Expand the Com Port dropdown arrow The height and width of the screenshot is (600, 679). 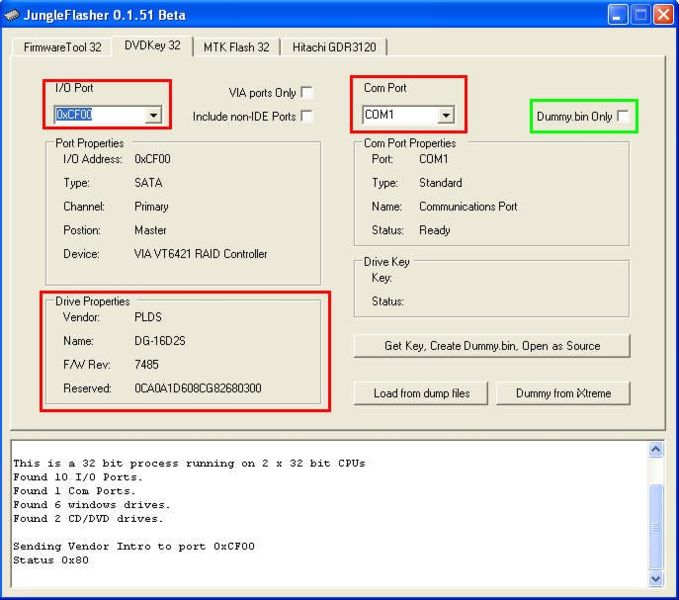(x=446, y=115)
